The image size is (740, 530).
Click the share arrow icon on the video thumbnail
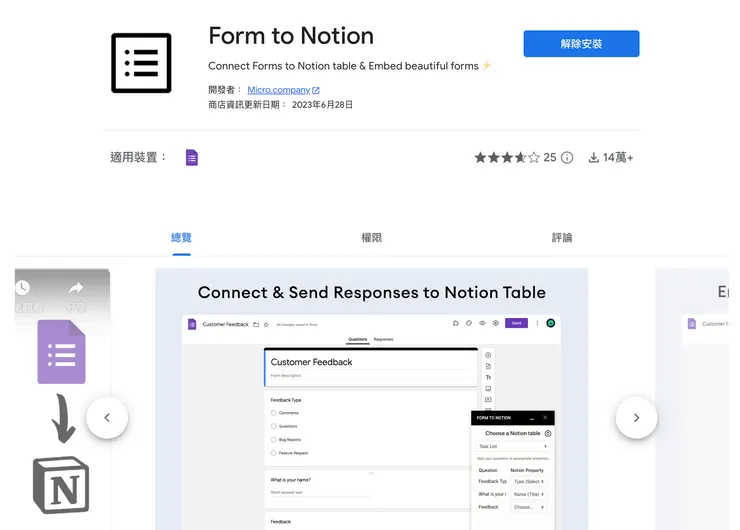click(x=76, y=287)
